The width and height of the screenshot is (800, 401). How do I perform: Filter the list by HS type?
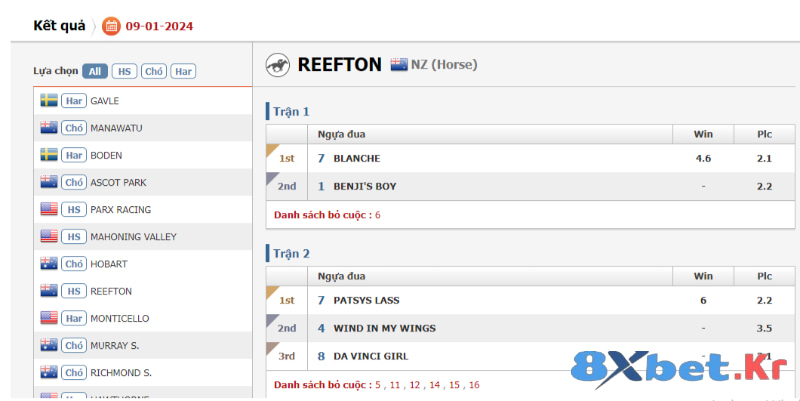(124, 71)
